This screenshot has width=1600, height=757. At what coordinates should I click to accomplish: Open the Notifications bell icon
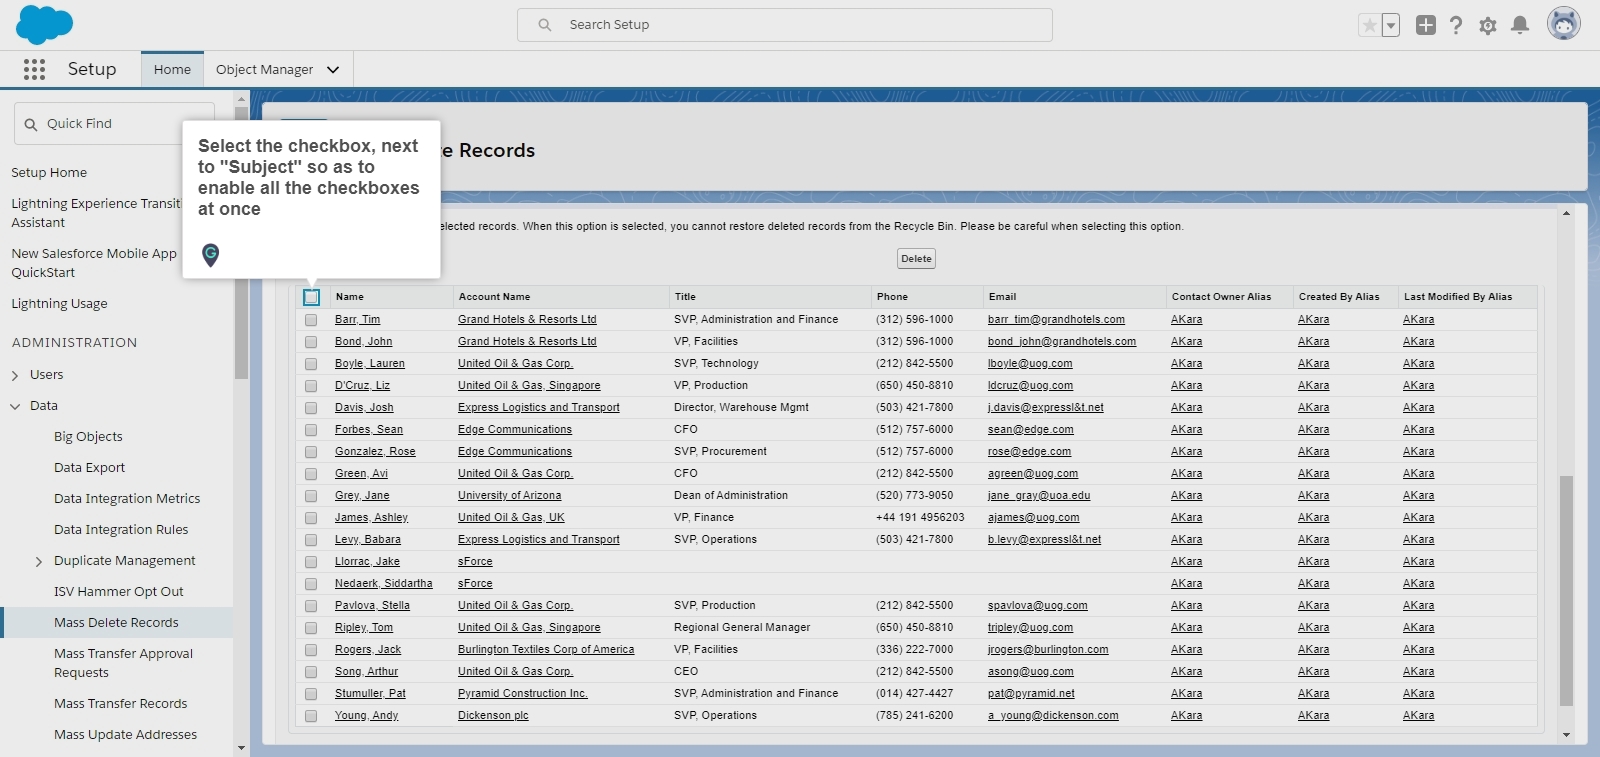[x=1520, y=25]
